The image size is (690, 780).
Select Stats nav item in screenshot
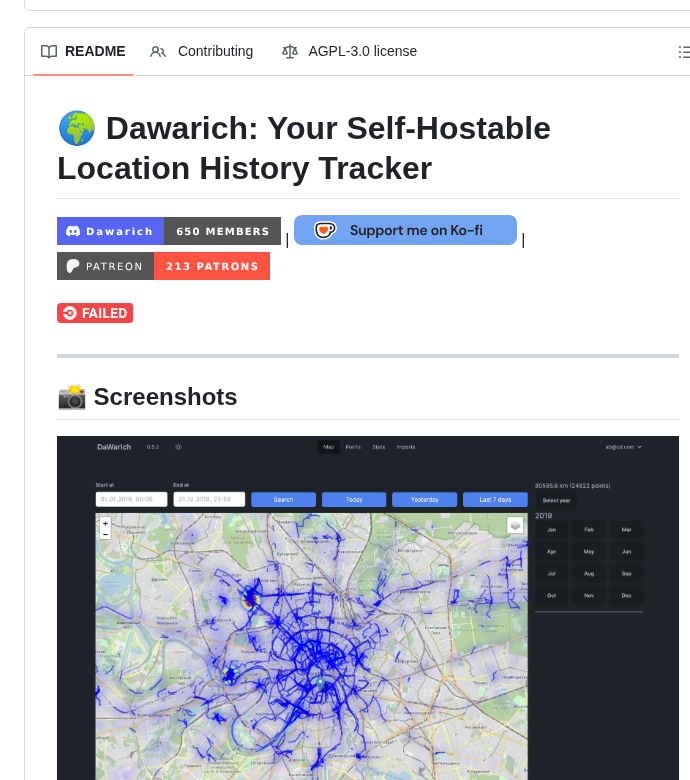pos(379,447)
